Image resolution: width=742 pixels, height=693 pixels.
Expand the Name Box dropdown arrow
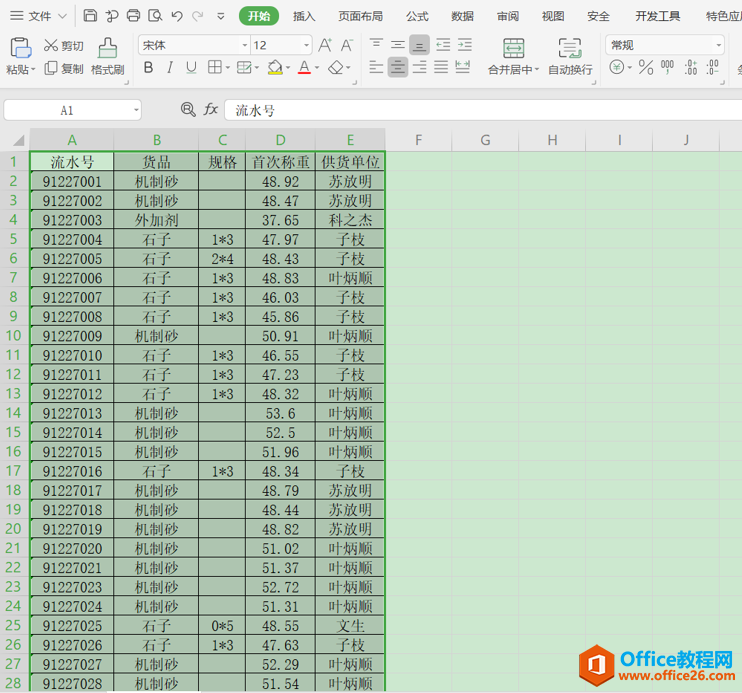[136, 110]
